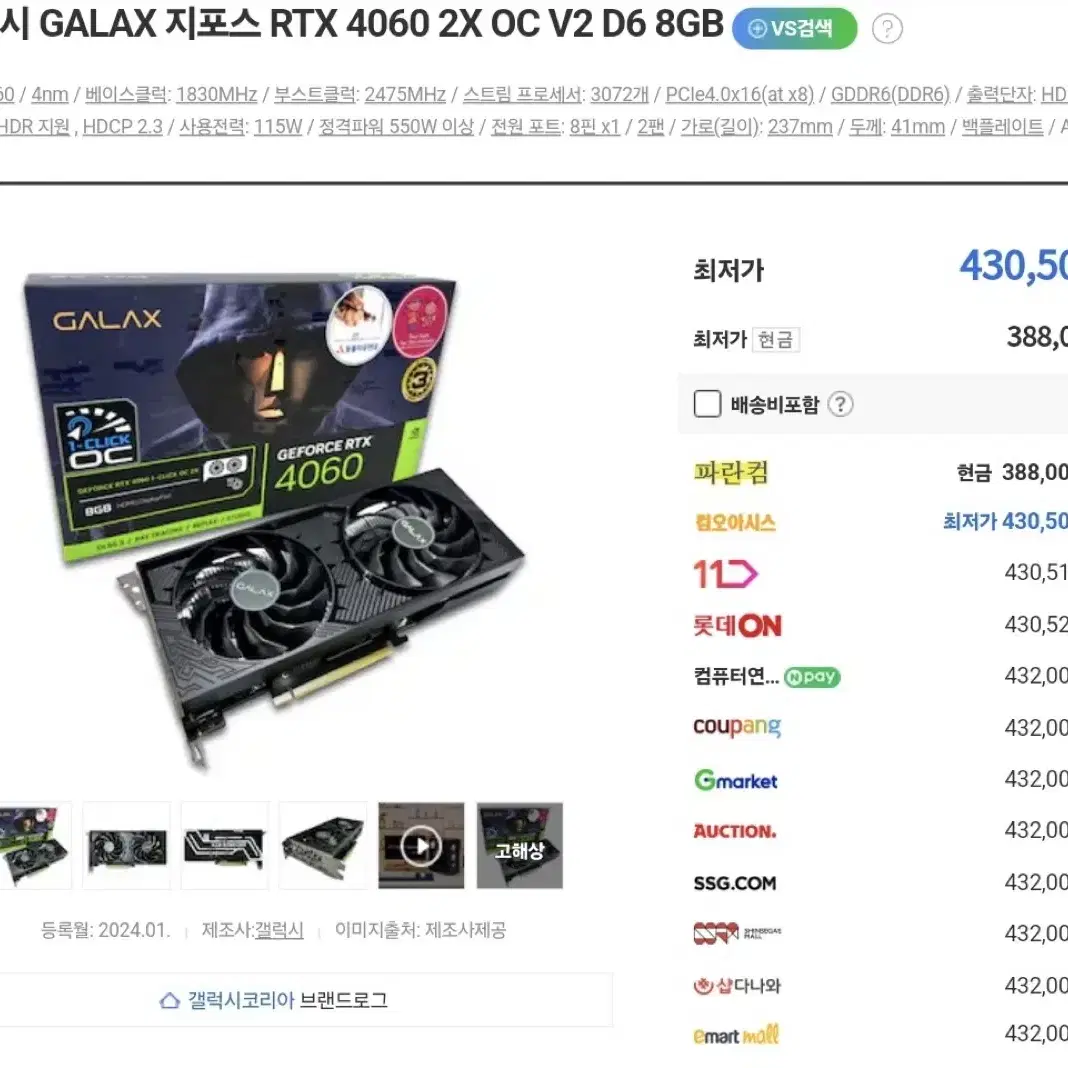Click the 갤럭시 manufacturer link
Screen dimensions: 1068x1068
(279, 930)
